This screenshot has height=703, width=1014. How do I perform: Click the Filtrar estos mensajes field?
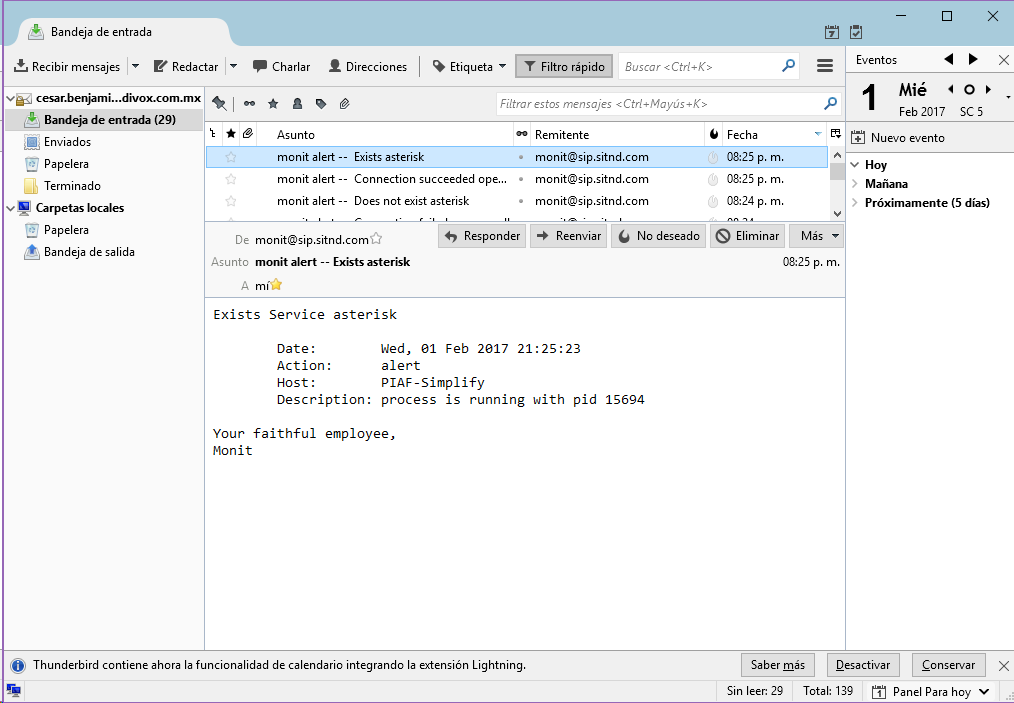point(668,103)
